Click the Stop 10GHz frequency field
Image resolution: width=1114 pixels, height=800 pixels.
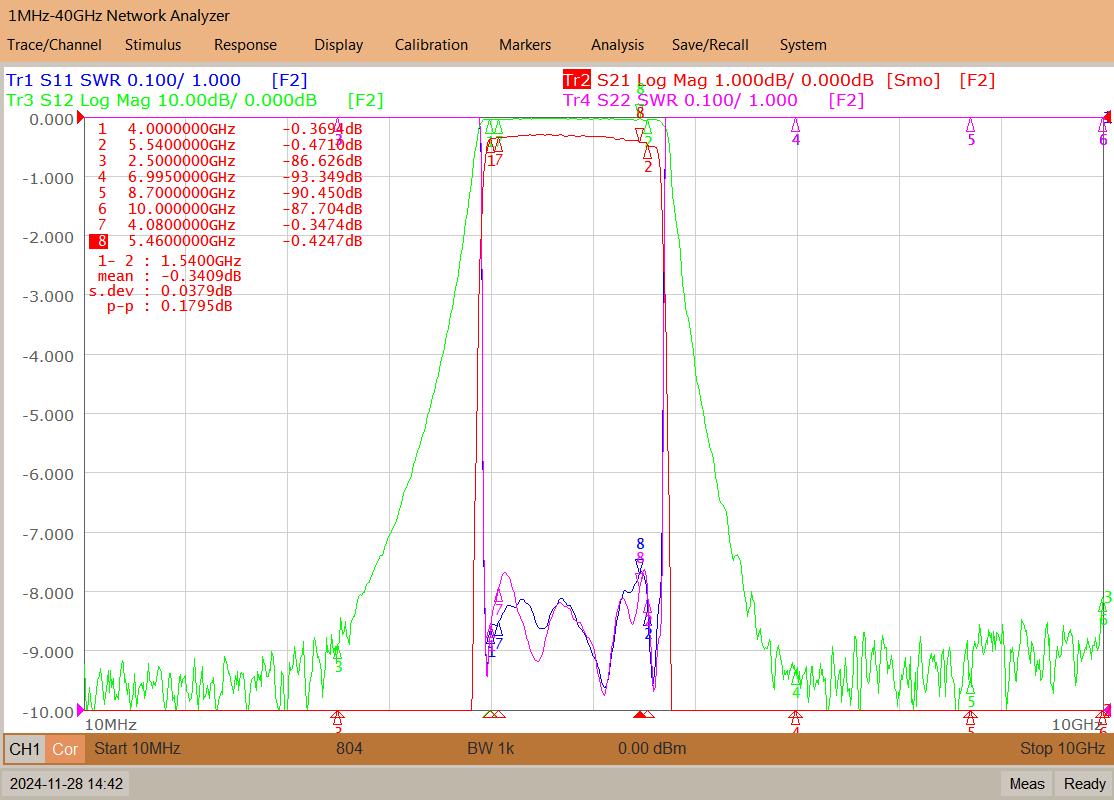[x=1062, y=748]
